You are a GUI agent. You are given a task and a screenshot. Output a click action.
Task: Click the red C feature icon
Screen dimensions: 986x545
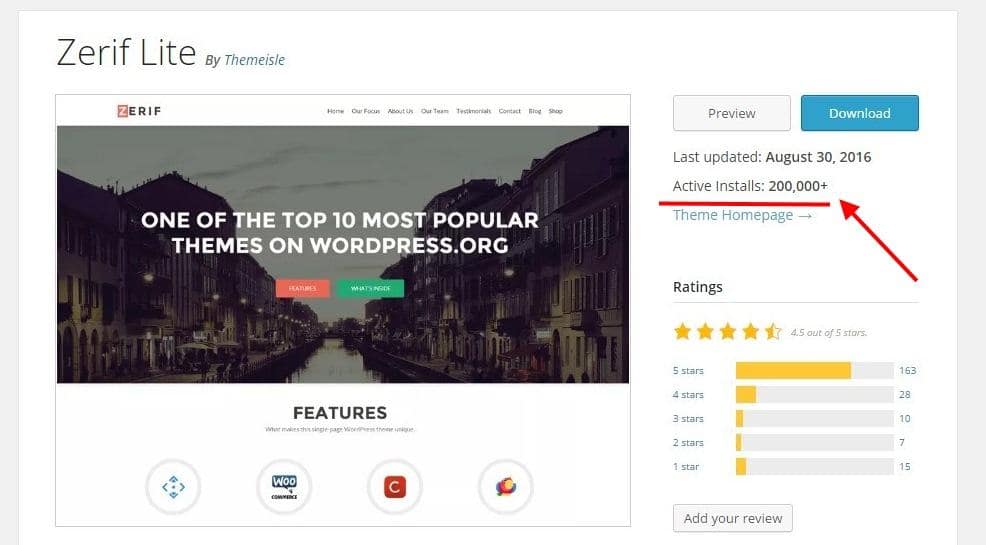[395, 487]
